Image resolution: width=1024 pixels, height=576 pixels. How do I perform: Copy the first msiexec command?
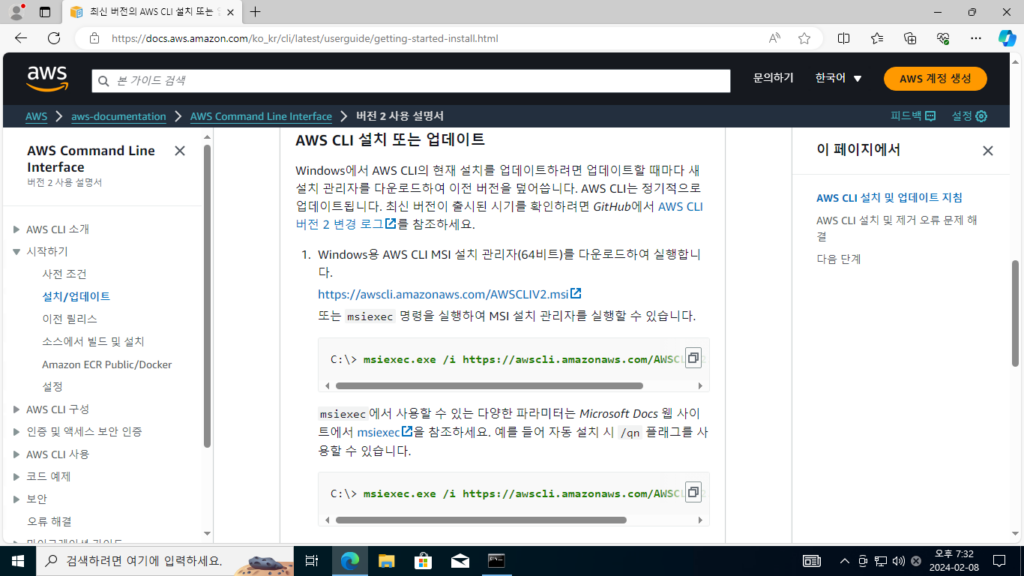tap(693, 358)
